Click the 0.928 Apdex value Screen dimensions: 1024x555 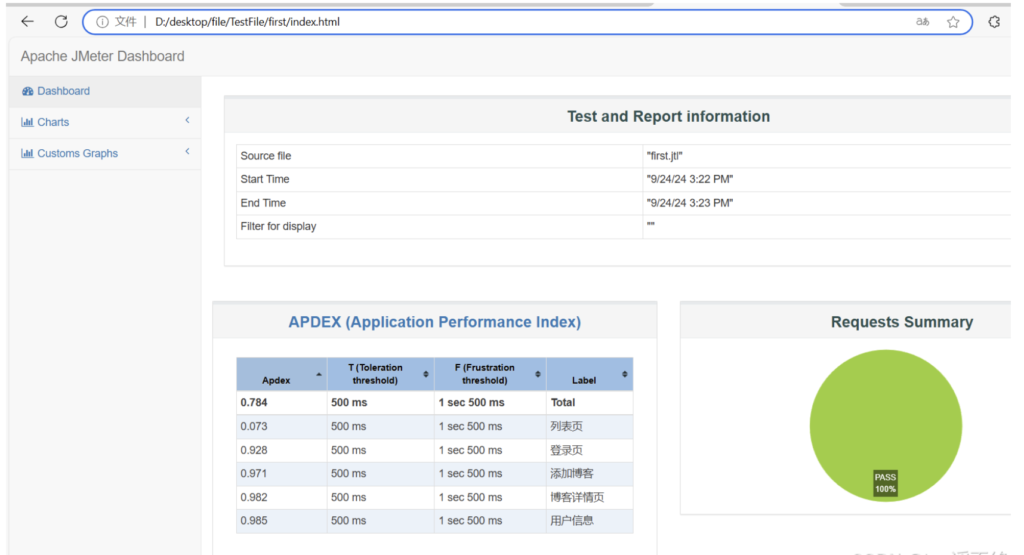click(x=253, y=450)
